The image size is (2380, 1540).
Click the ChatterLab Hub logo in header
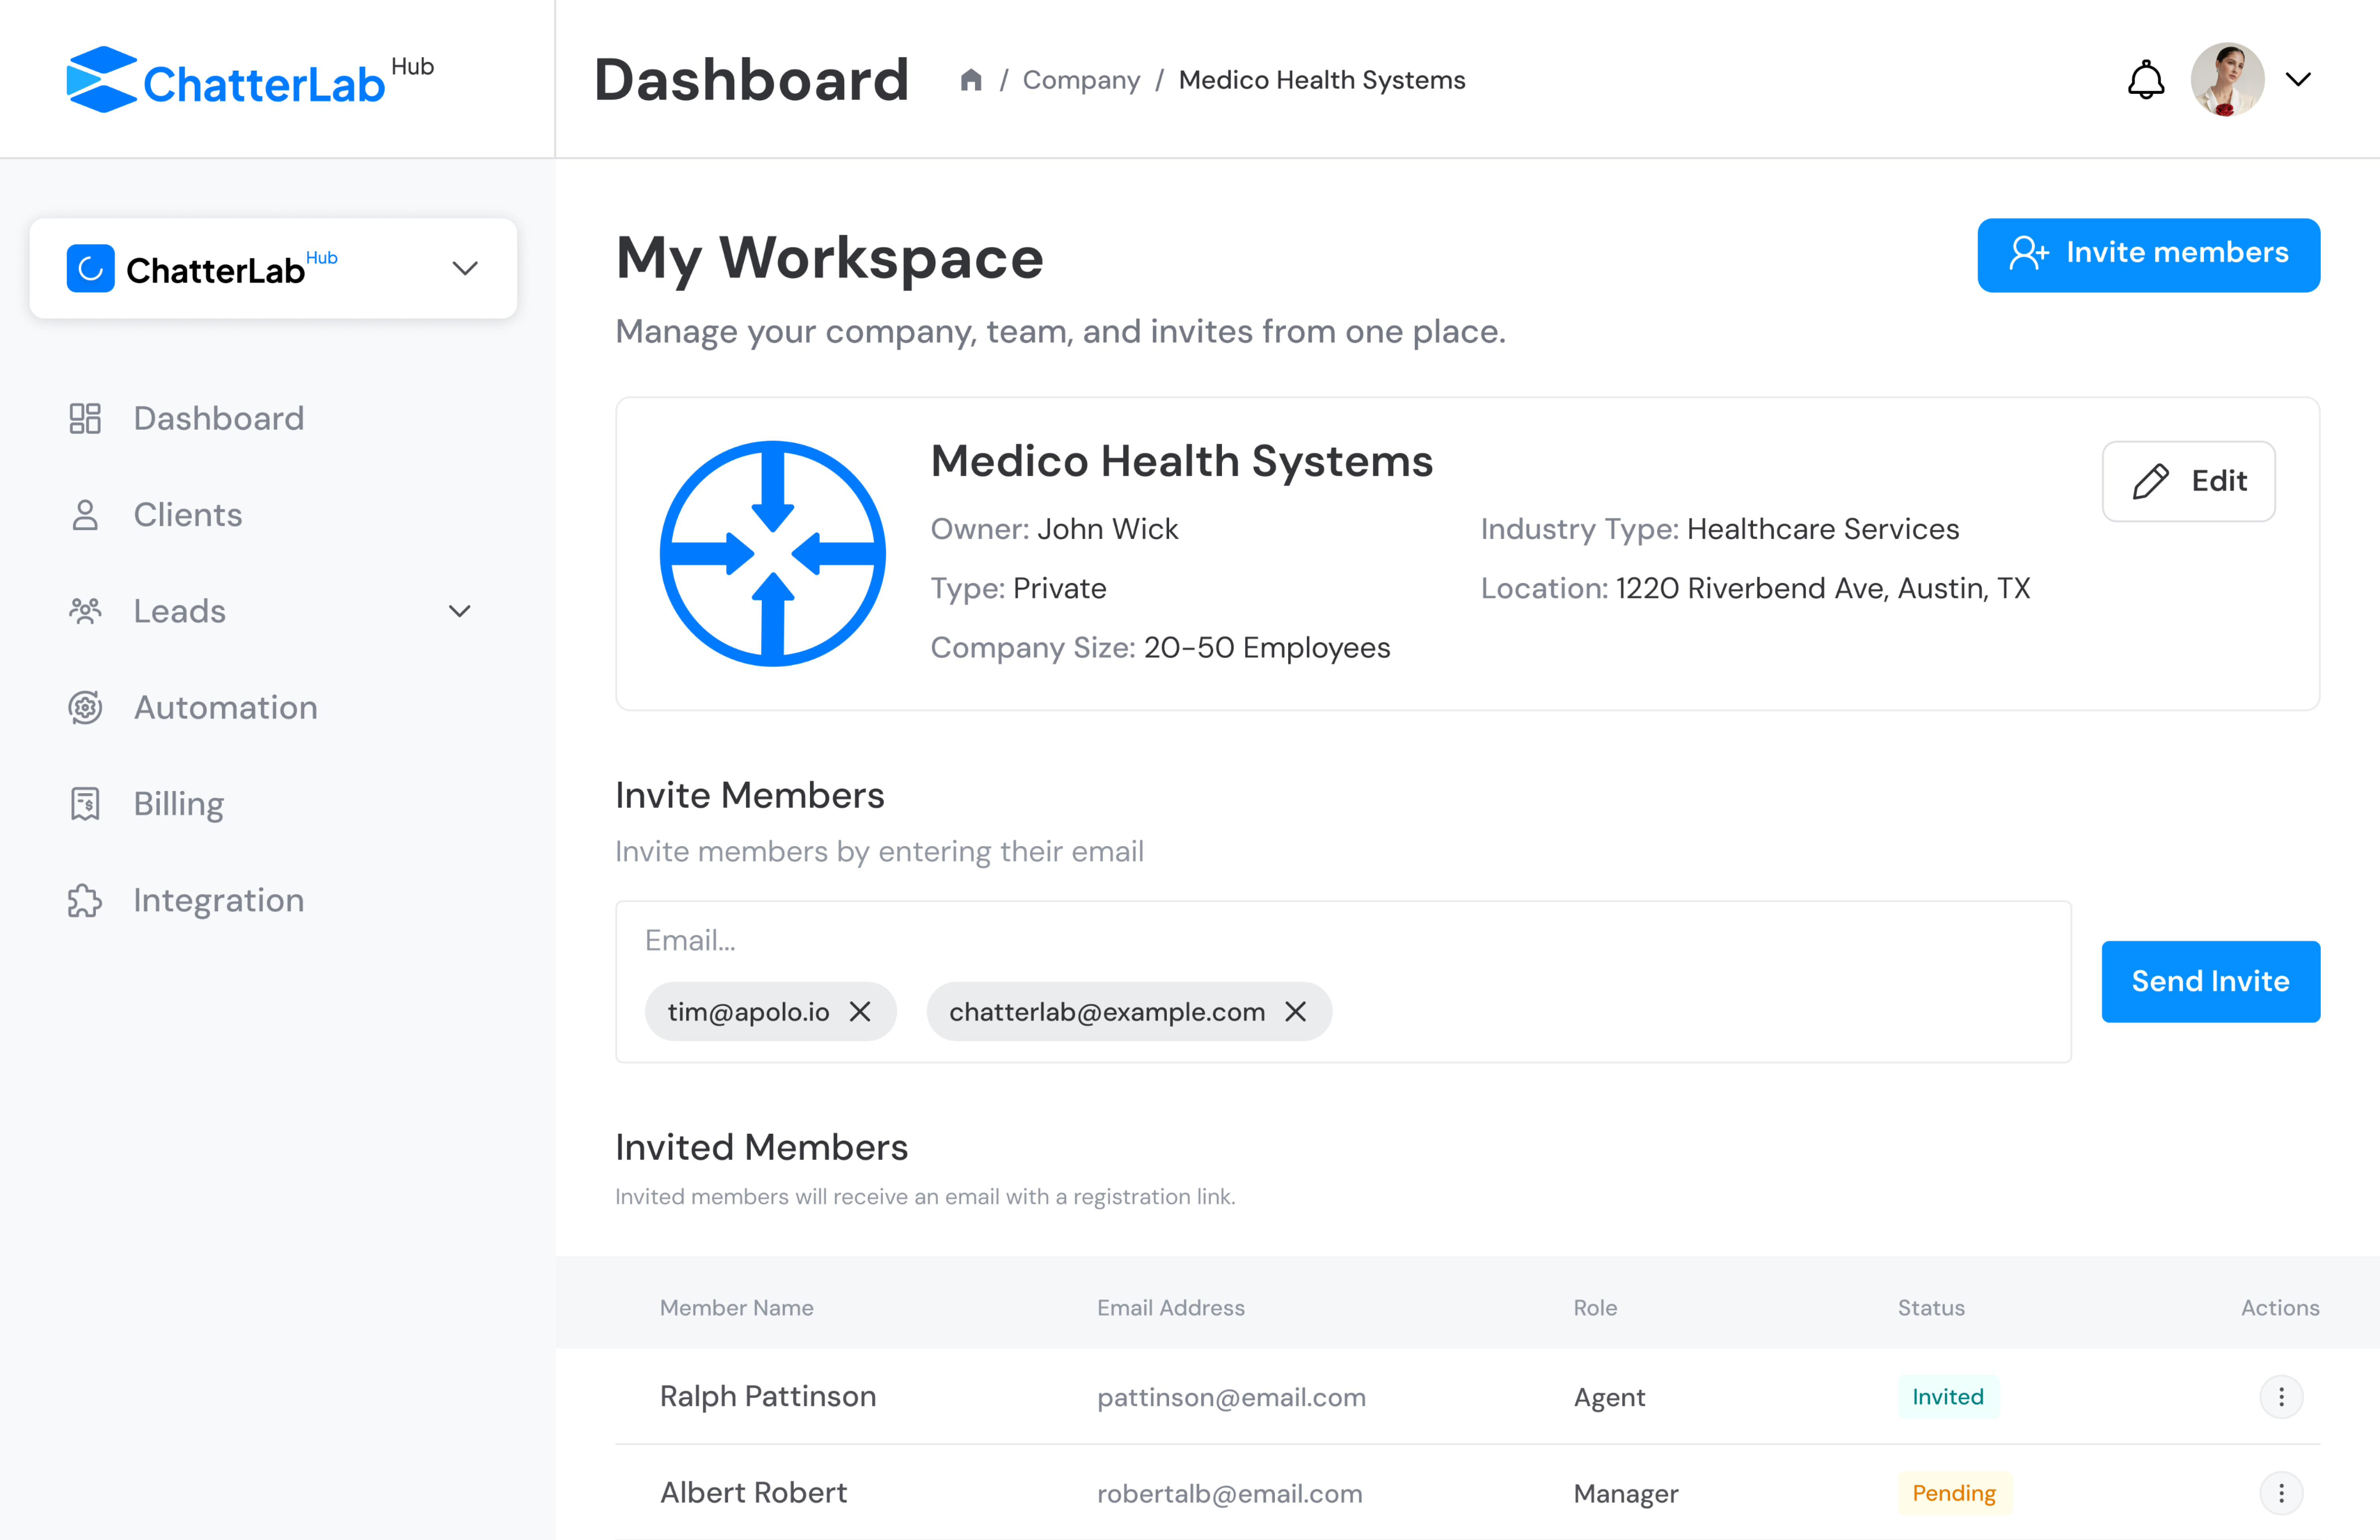pos(250,80)
